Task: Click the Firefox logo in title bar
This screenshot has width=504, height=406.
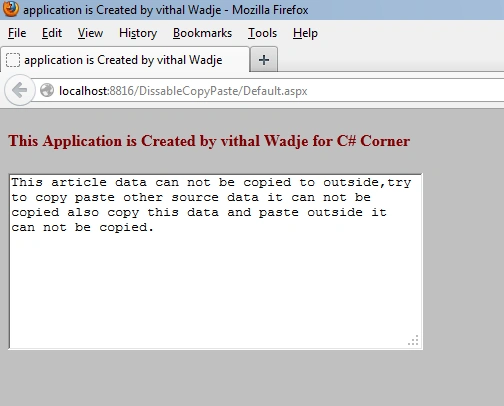Action: (x=11, y=9)
